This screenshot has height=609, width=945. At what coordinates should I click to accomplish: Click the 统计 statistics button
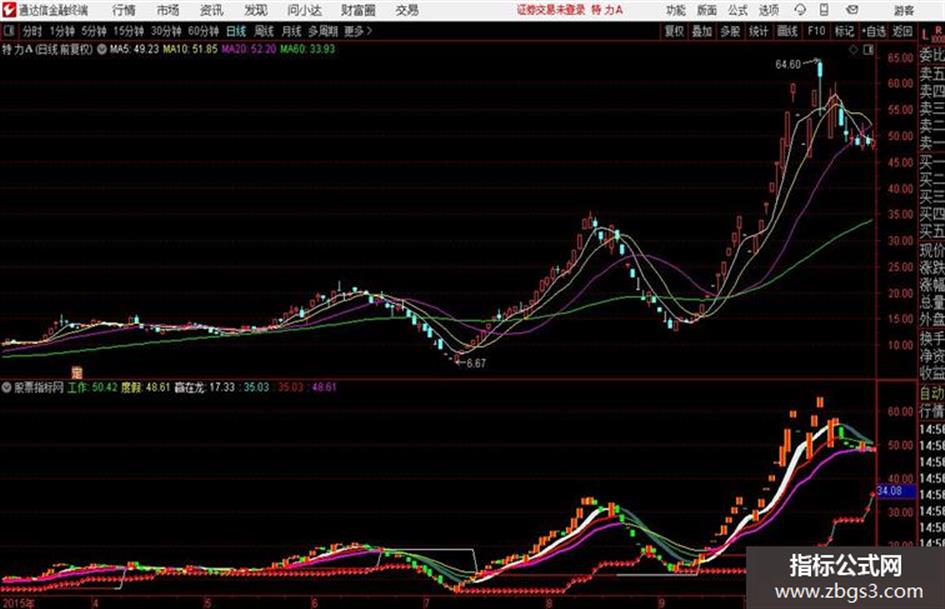tap(758, 31)
